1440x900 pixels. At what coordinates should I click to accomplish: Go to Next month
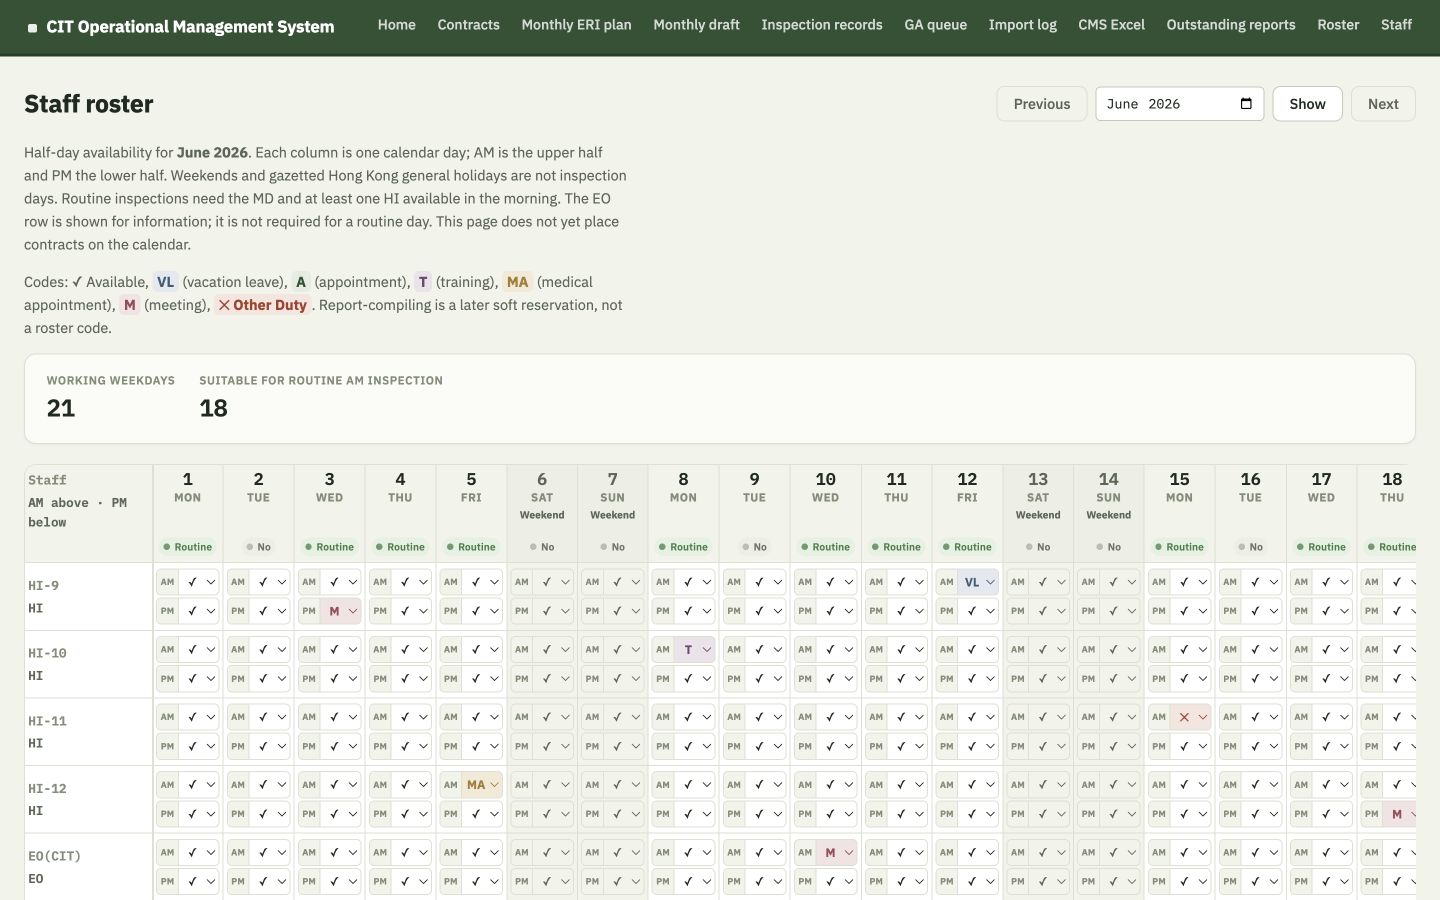pos(1384,104)
